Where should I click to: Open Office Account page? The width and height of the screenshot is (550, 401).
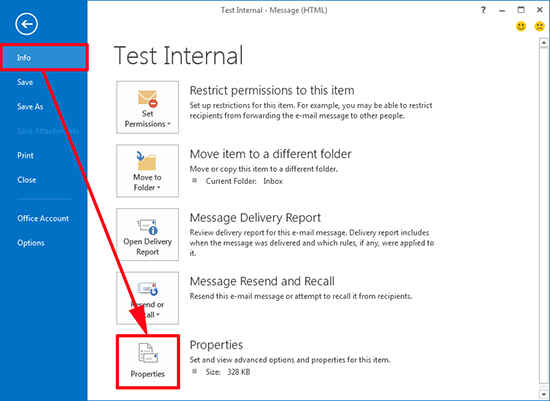point(43,218)
